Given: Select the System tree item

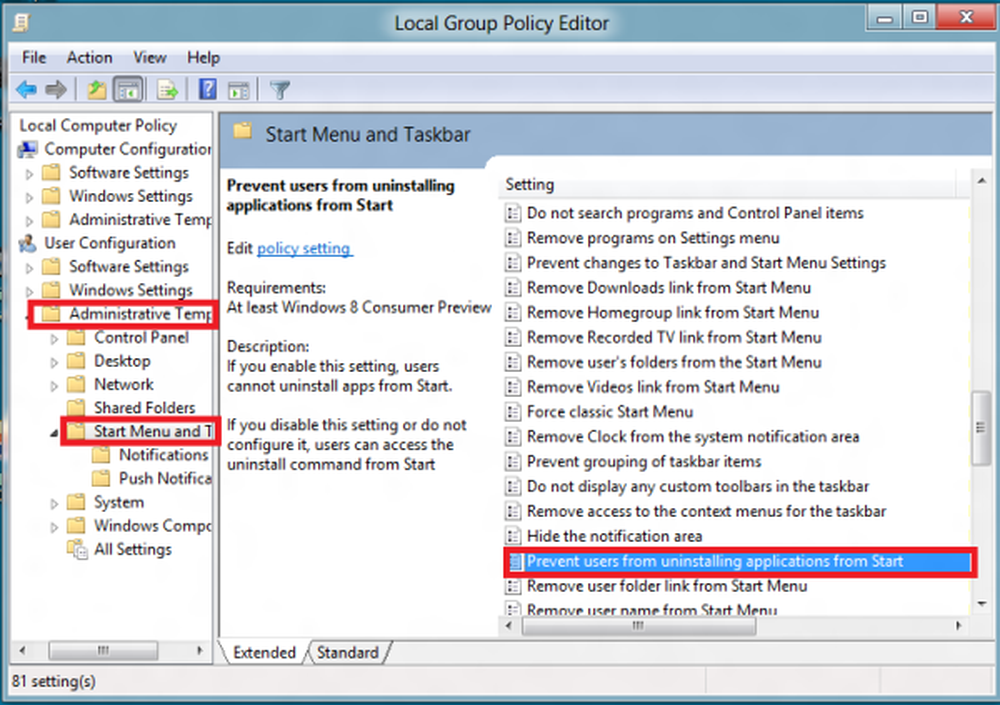Looking at the screenshot, I should pos(119,502).
